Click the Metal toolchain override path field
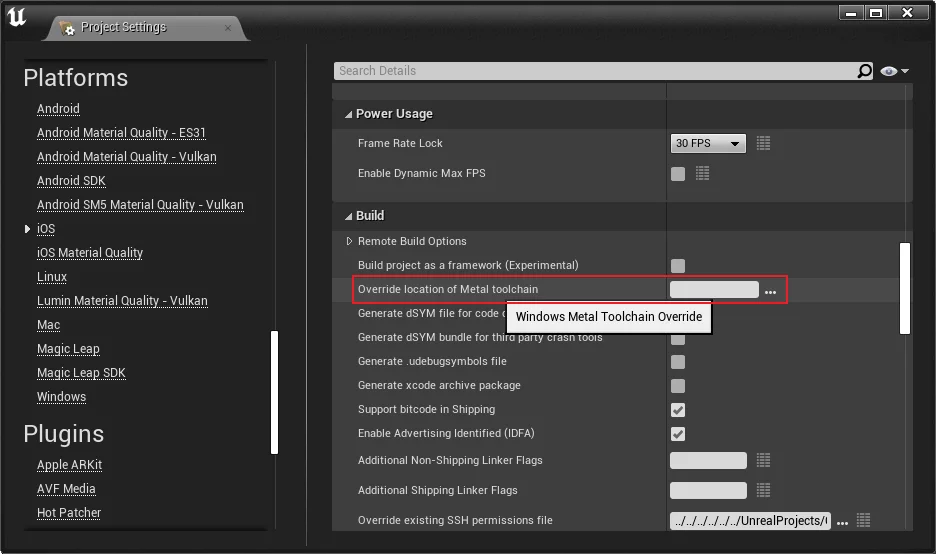This screenshot has width=936, height=554. 714,290
